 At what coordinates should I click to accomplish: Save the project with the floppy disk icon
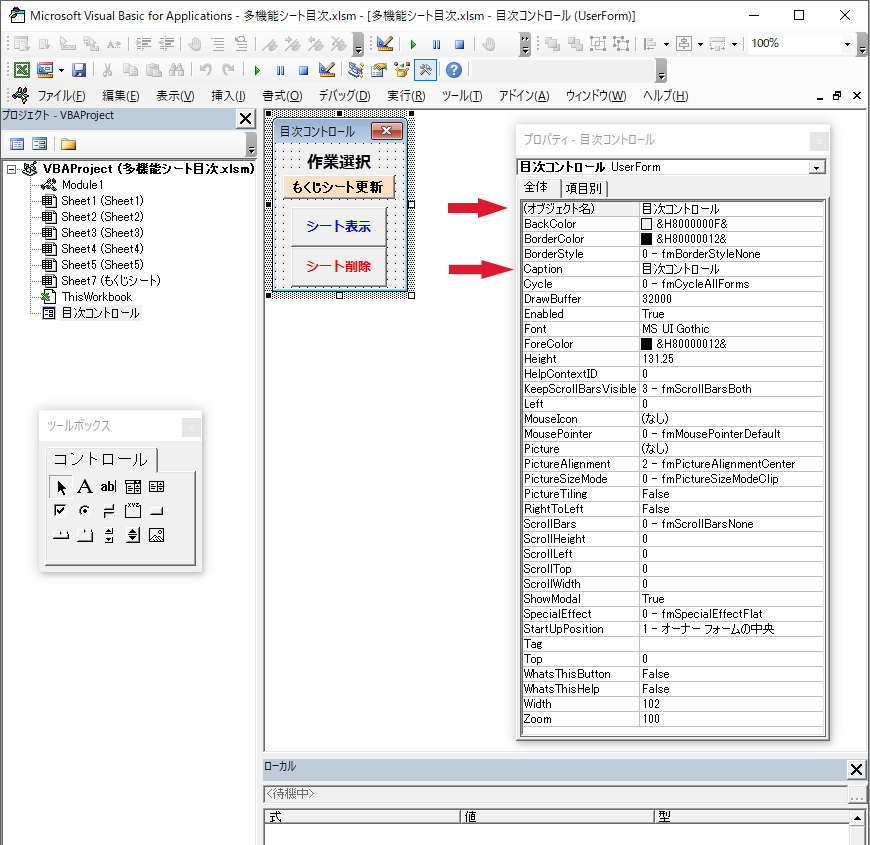[x=79, y=70]
